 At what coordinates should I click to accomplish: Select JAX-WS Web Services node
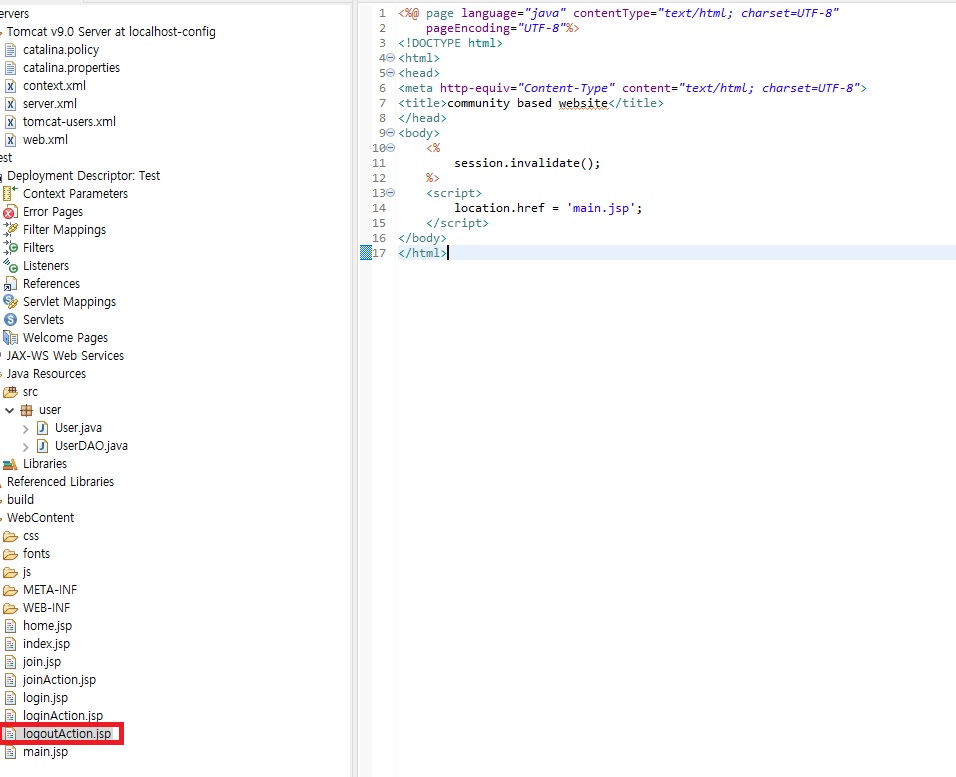[65, 356]
